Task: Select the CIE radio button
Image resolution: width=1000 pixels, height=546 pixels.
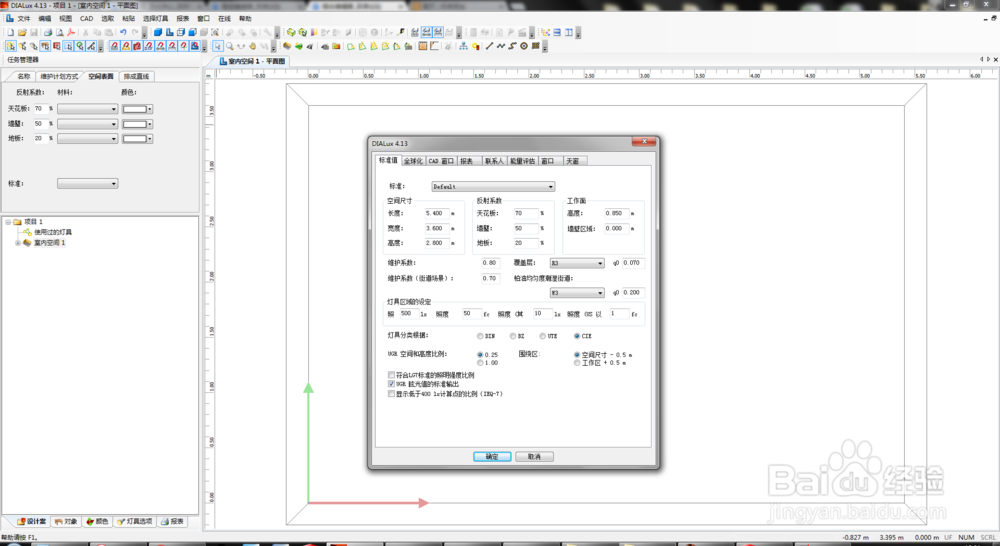Action: coord(577,336)
